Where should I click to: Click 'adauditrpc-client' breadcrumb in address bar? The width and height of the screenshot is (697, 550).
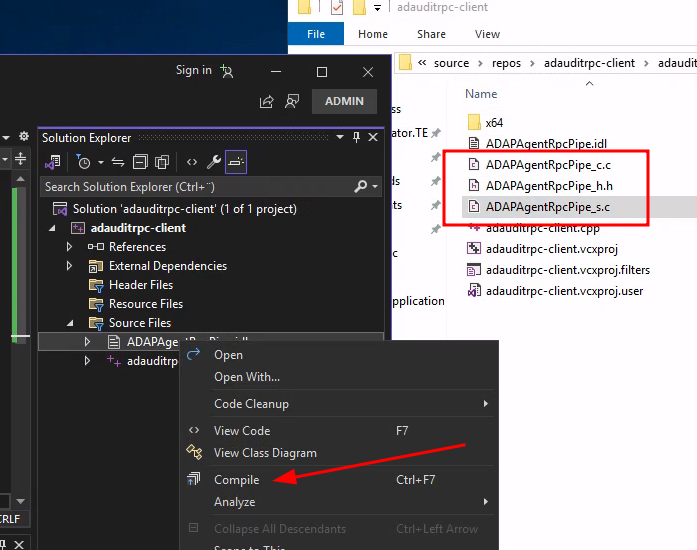589,63
